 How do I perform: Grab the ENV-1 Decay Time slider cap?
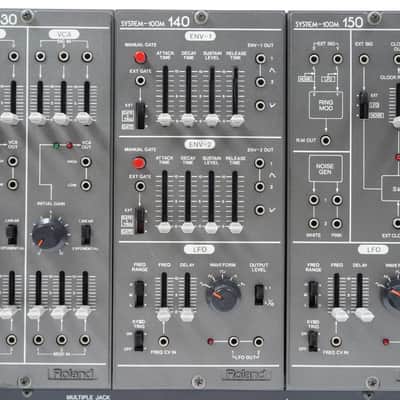coord(188,120)
